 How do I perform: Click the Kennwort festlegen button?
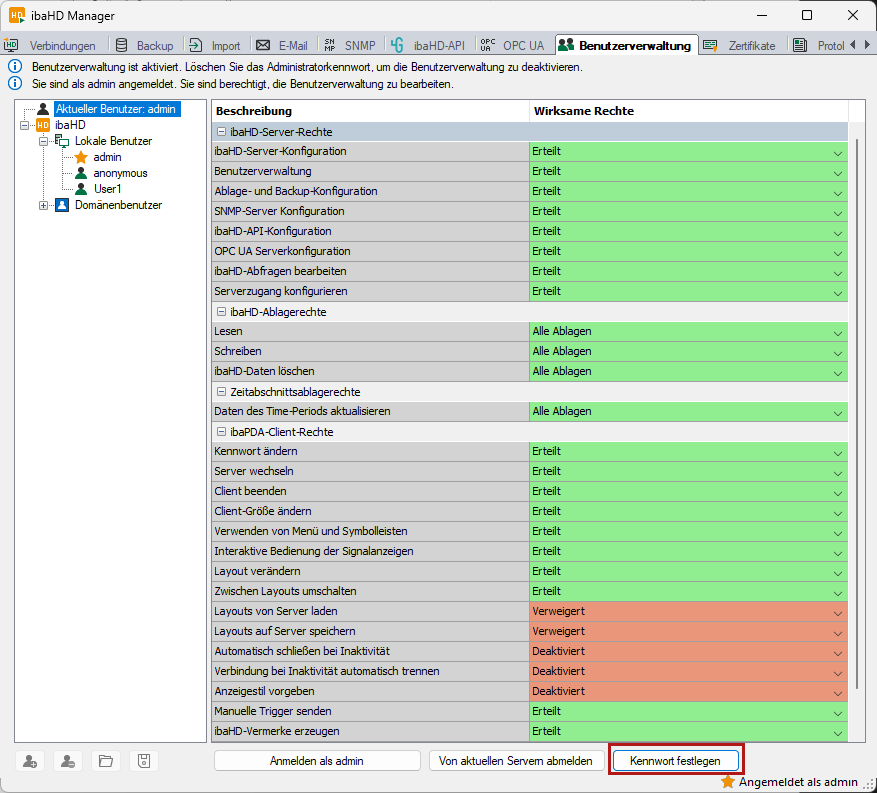point(675,761)
